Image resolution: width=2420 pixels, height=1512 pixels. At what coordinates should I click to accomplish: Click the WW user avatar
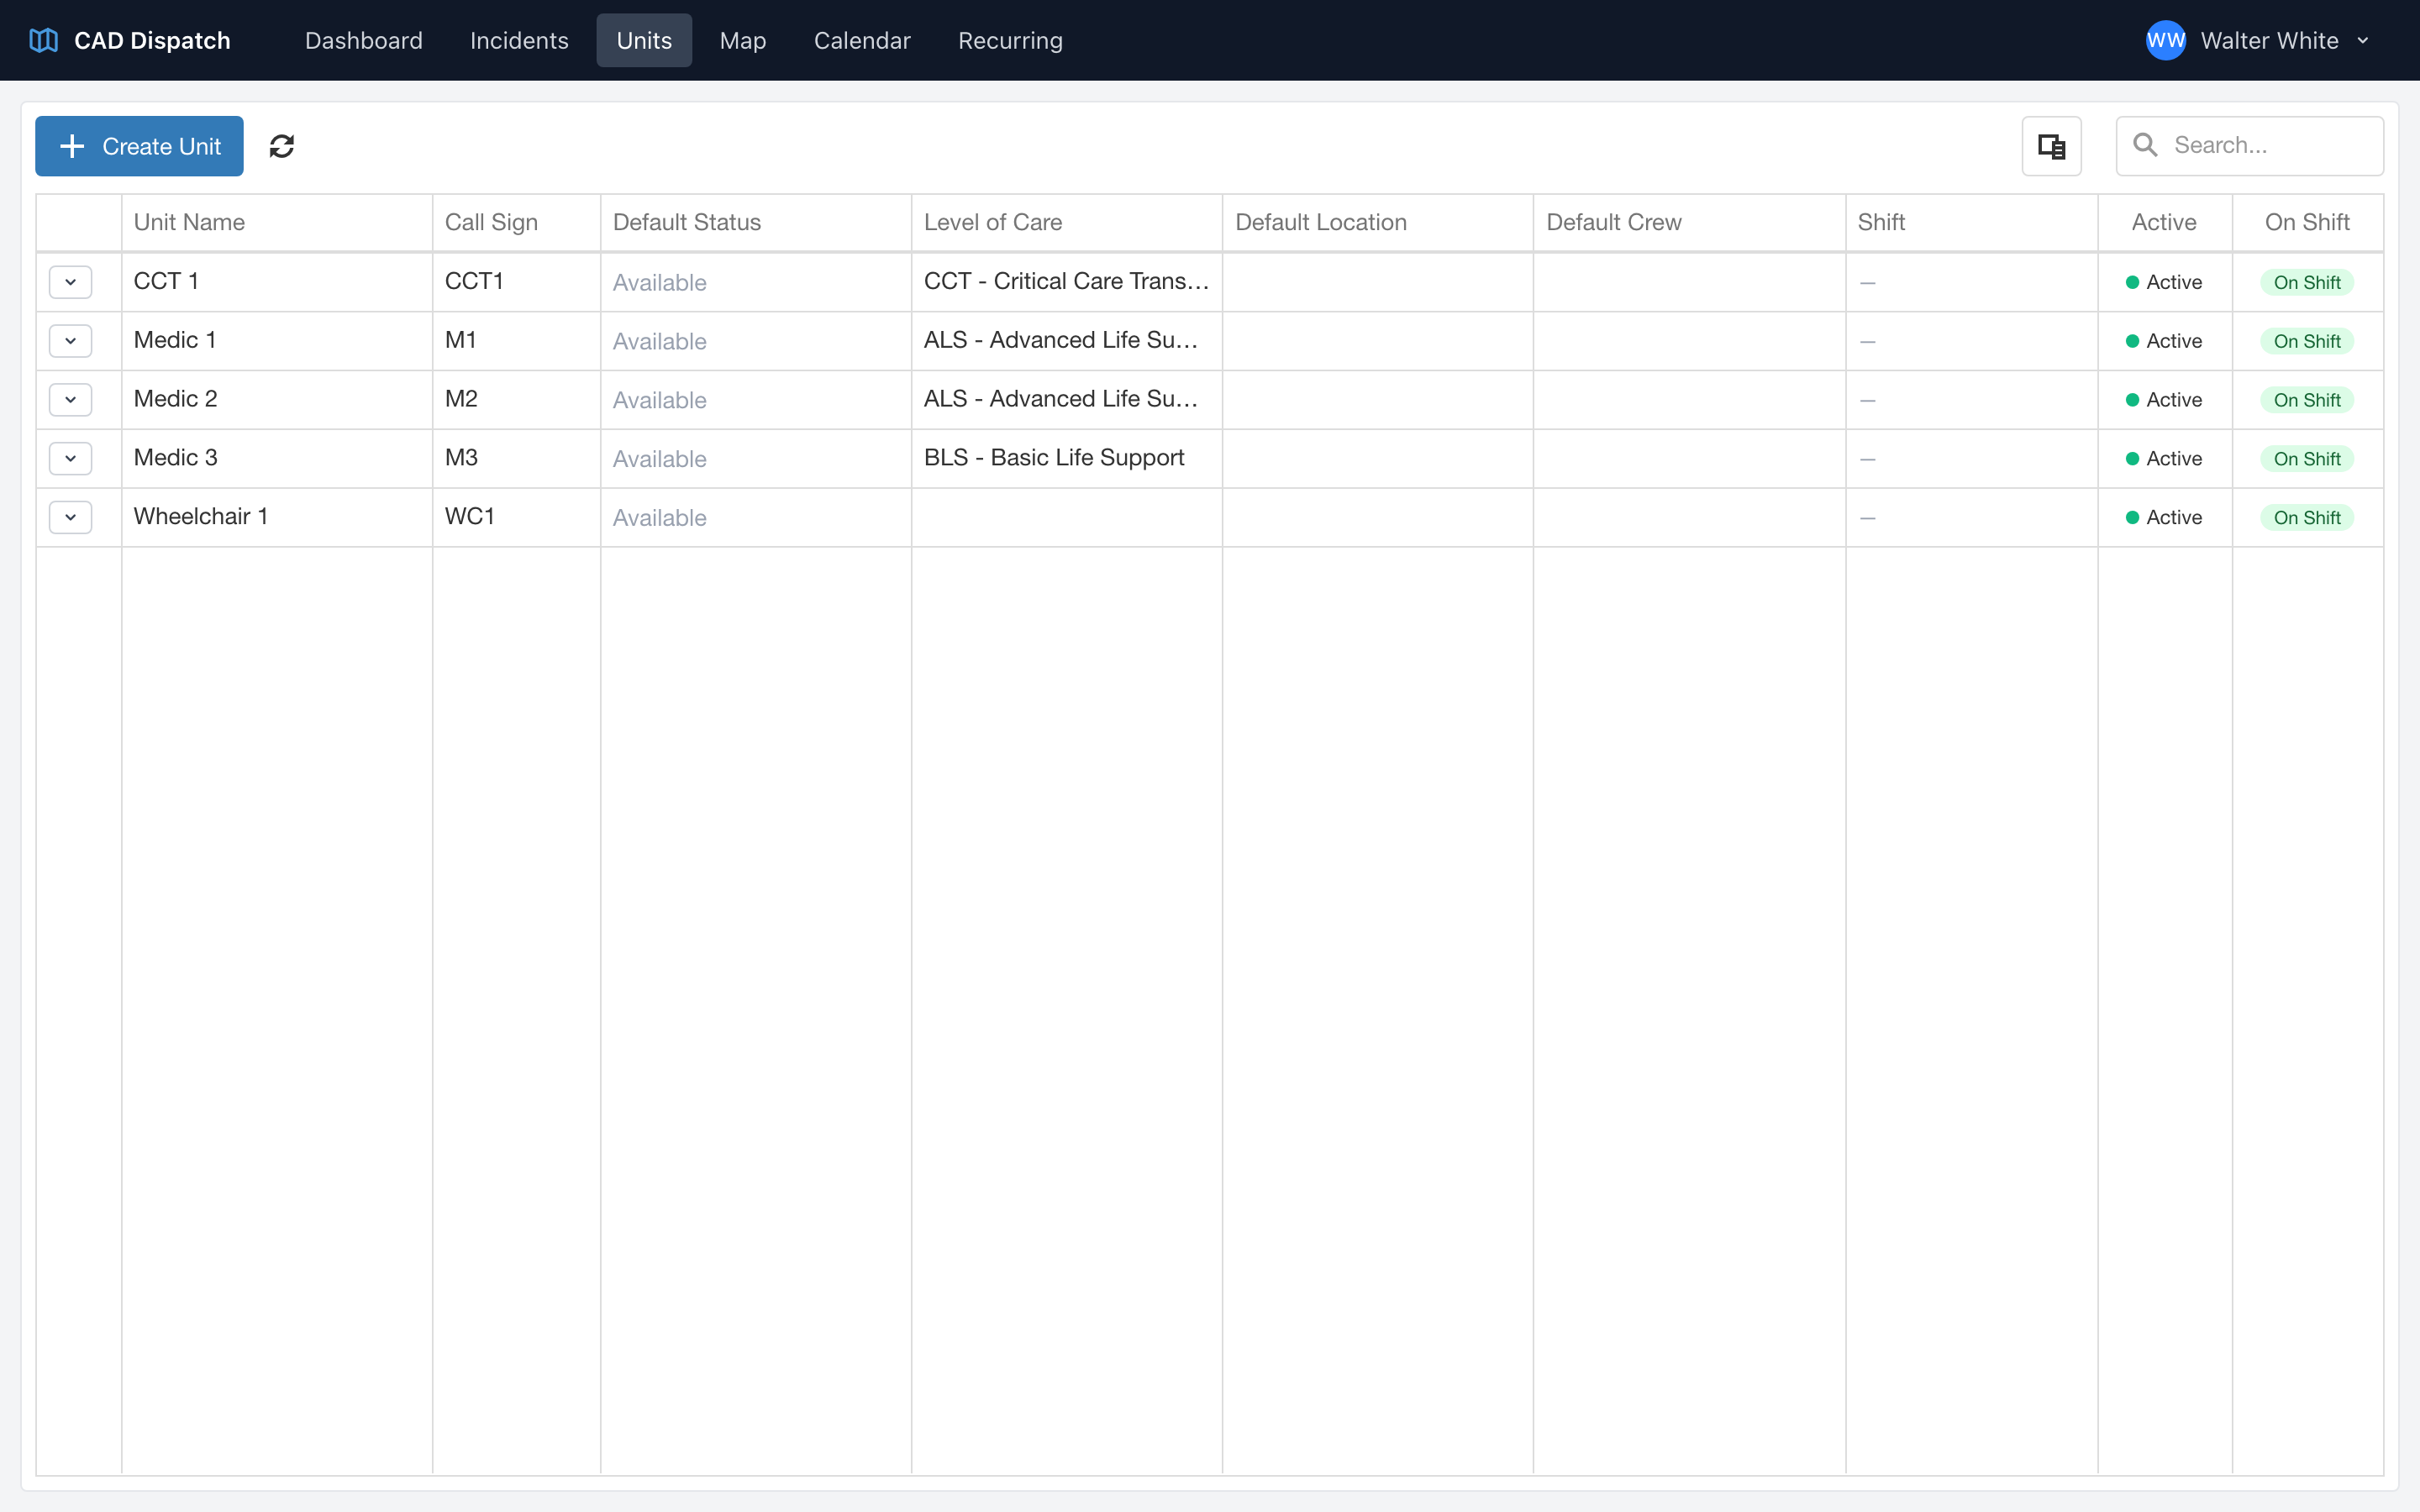click(x=2165, y=41)
